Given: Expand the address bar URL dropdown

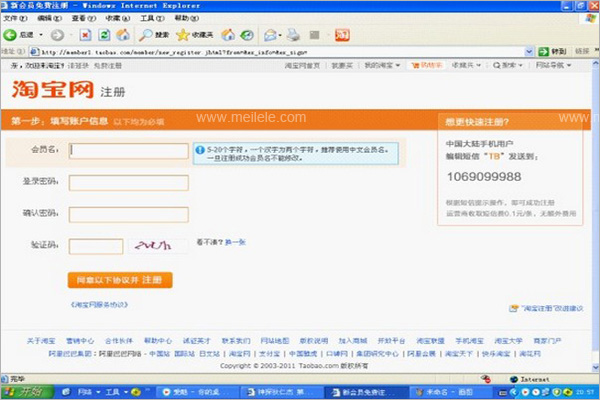Looking at the screenshot, I should point(528,50).
